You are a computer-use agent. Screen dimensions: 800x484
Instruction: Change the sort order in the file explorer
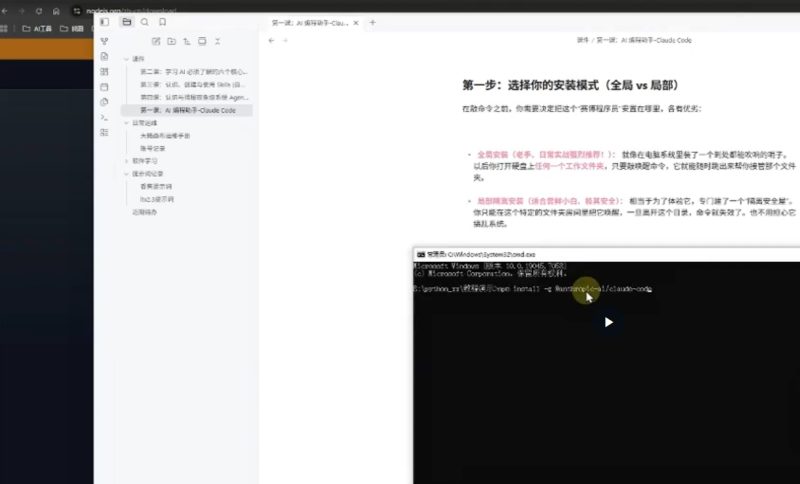(187, 41)
